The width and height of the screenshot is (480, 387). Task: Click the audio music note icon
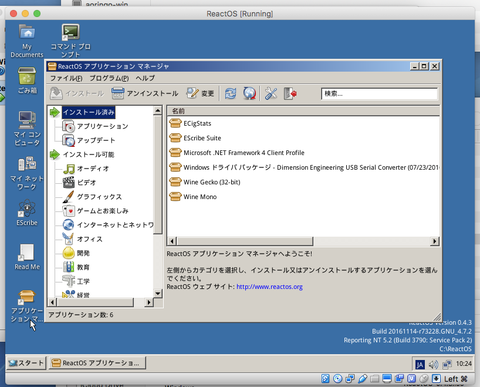69,169
